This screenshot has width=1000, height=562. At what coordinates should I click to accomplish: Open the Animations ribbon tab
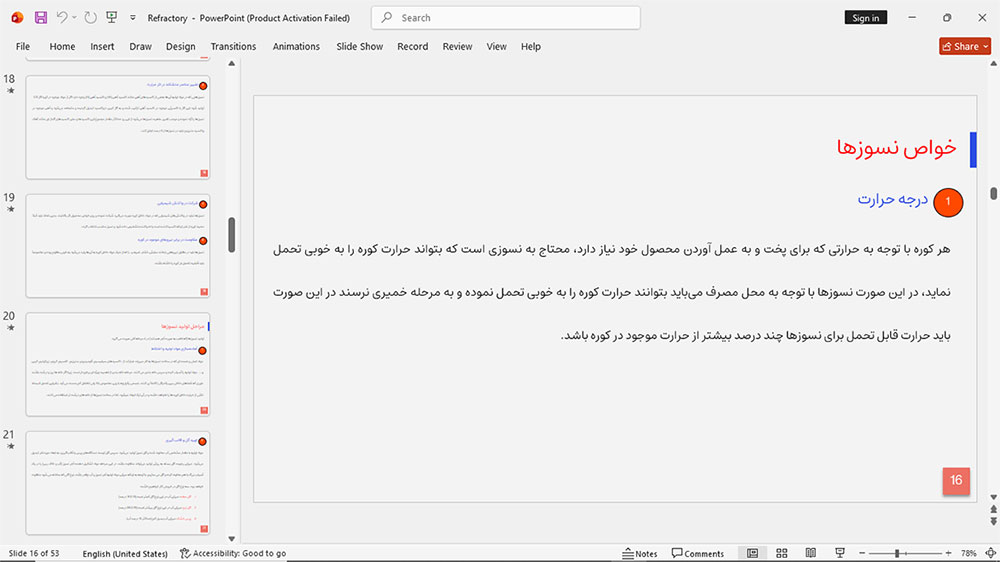(x=296, y=47)
